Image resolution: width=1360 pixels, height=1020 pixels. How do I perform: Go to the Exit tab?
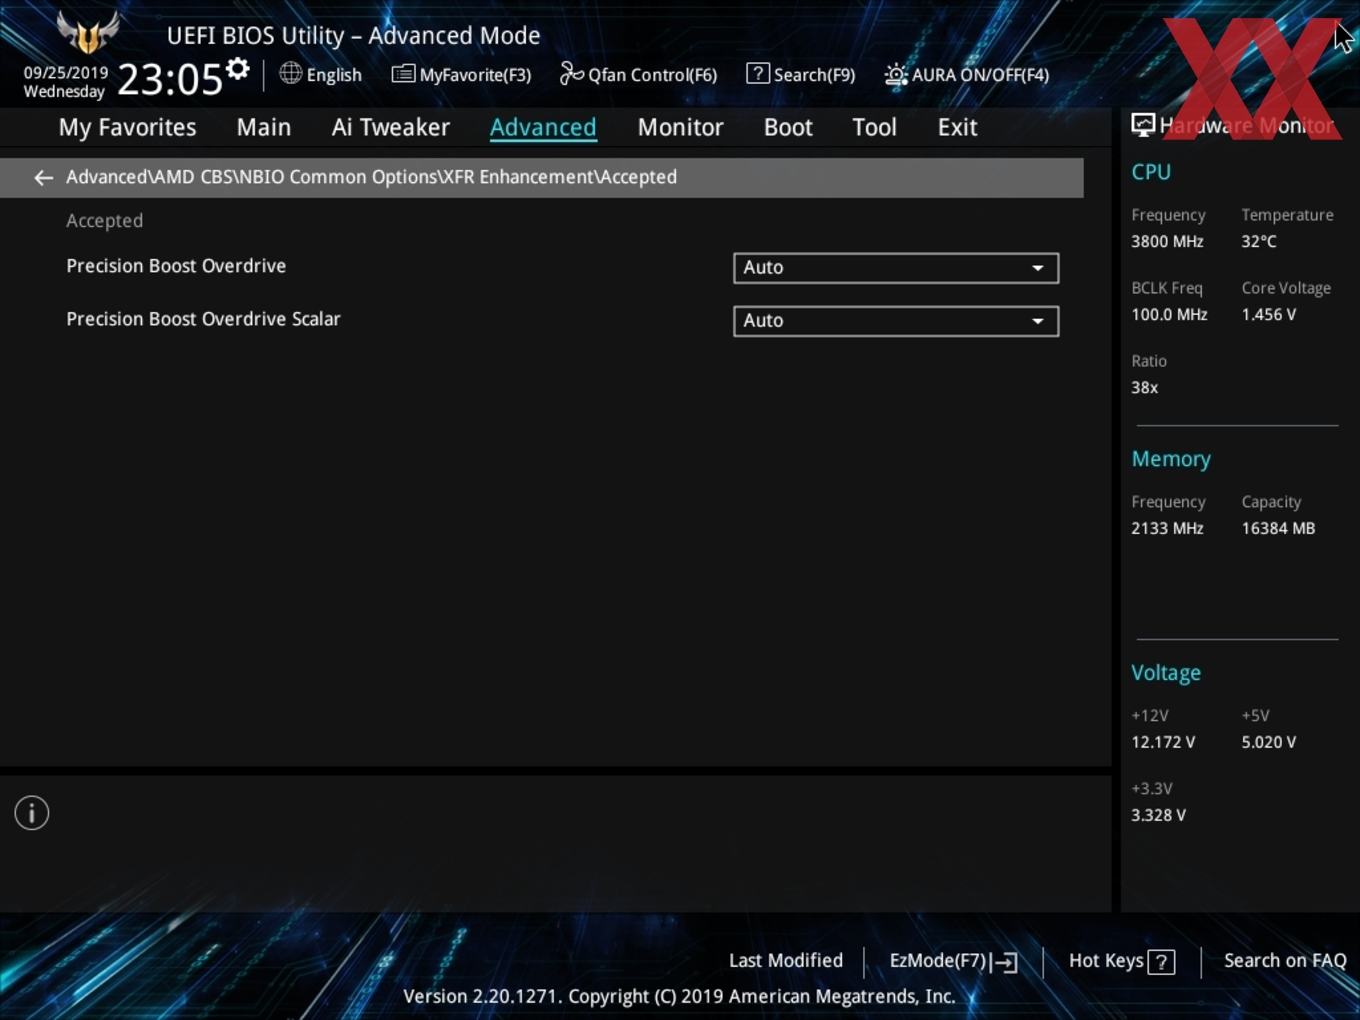[957, 127]
